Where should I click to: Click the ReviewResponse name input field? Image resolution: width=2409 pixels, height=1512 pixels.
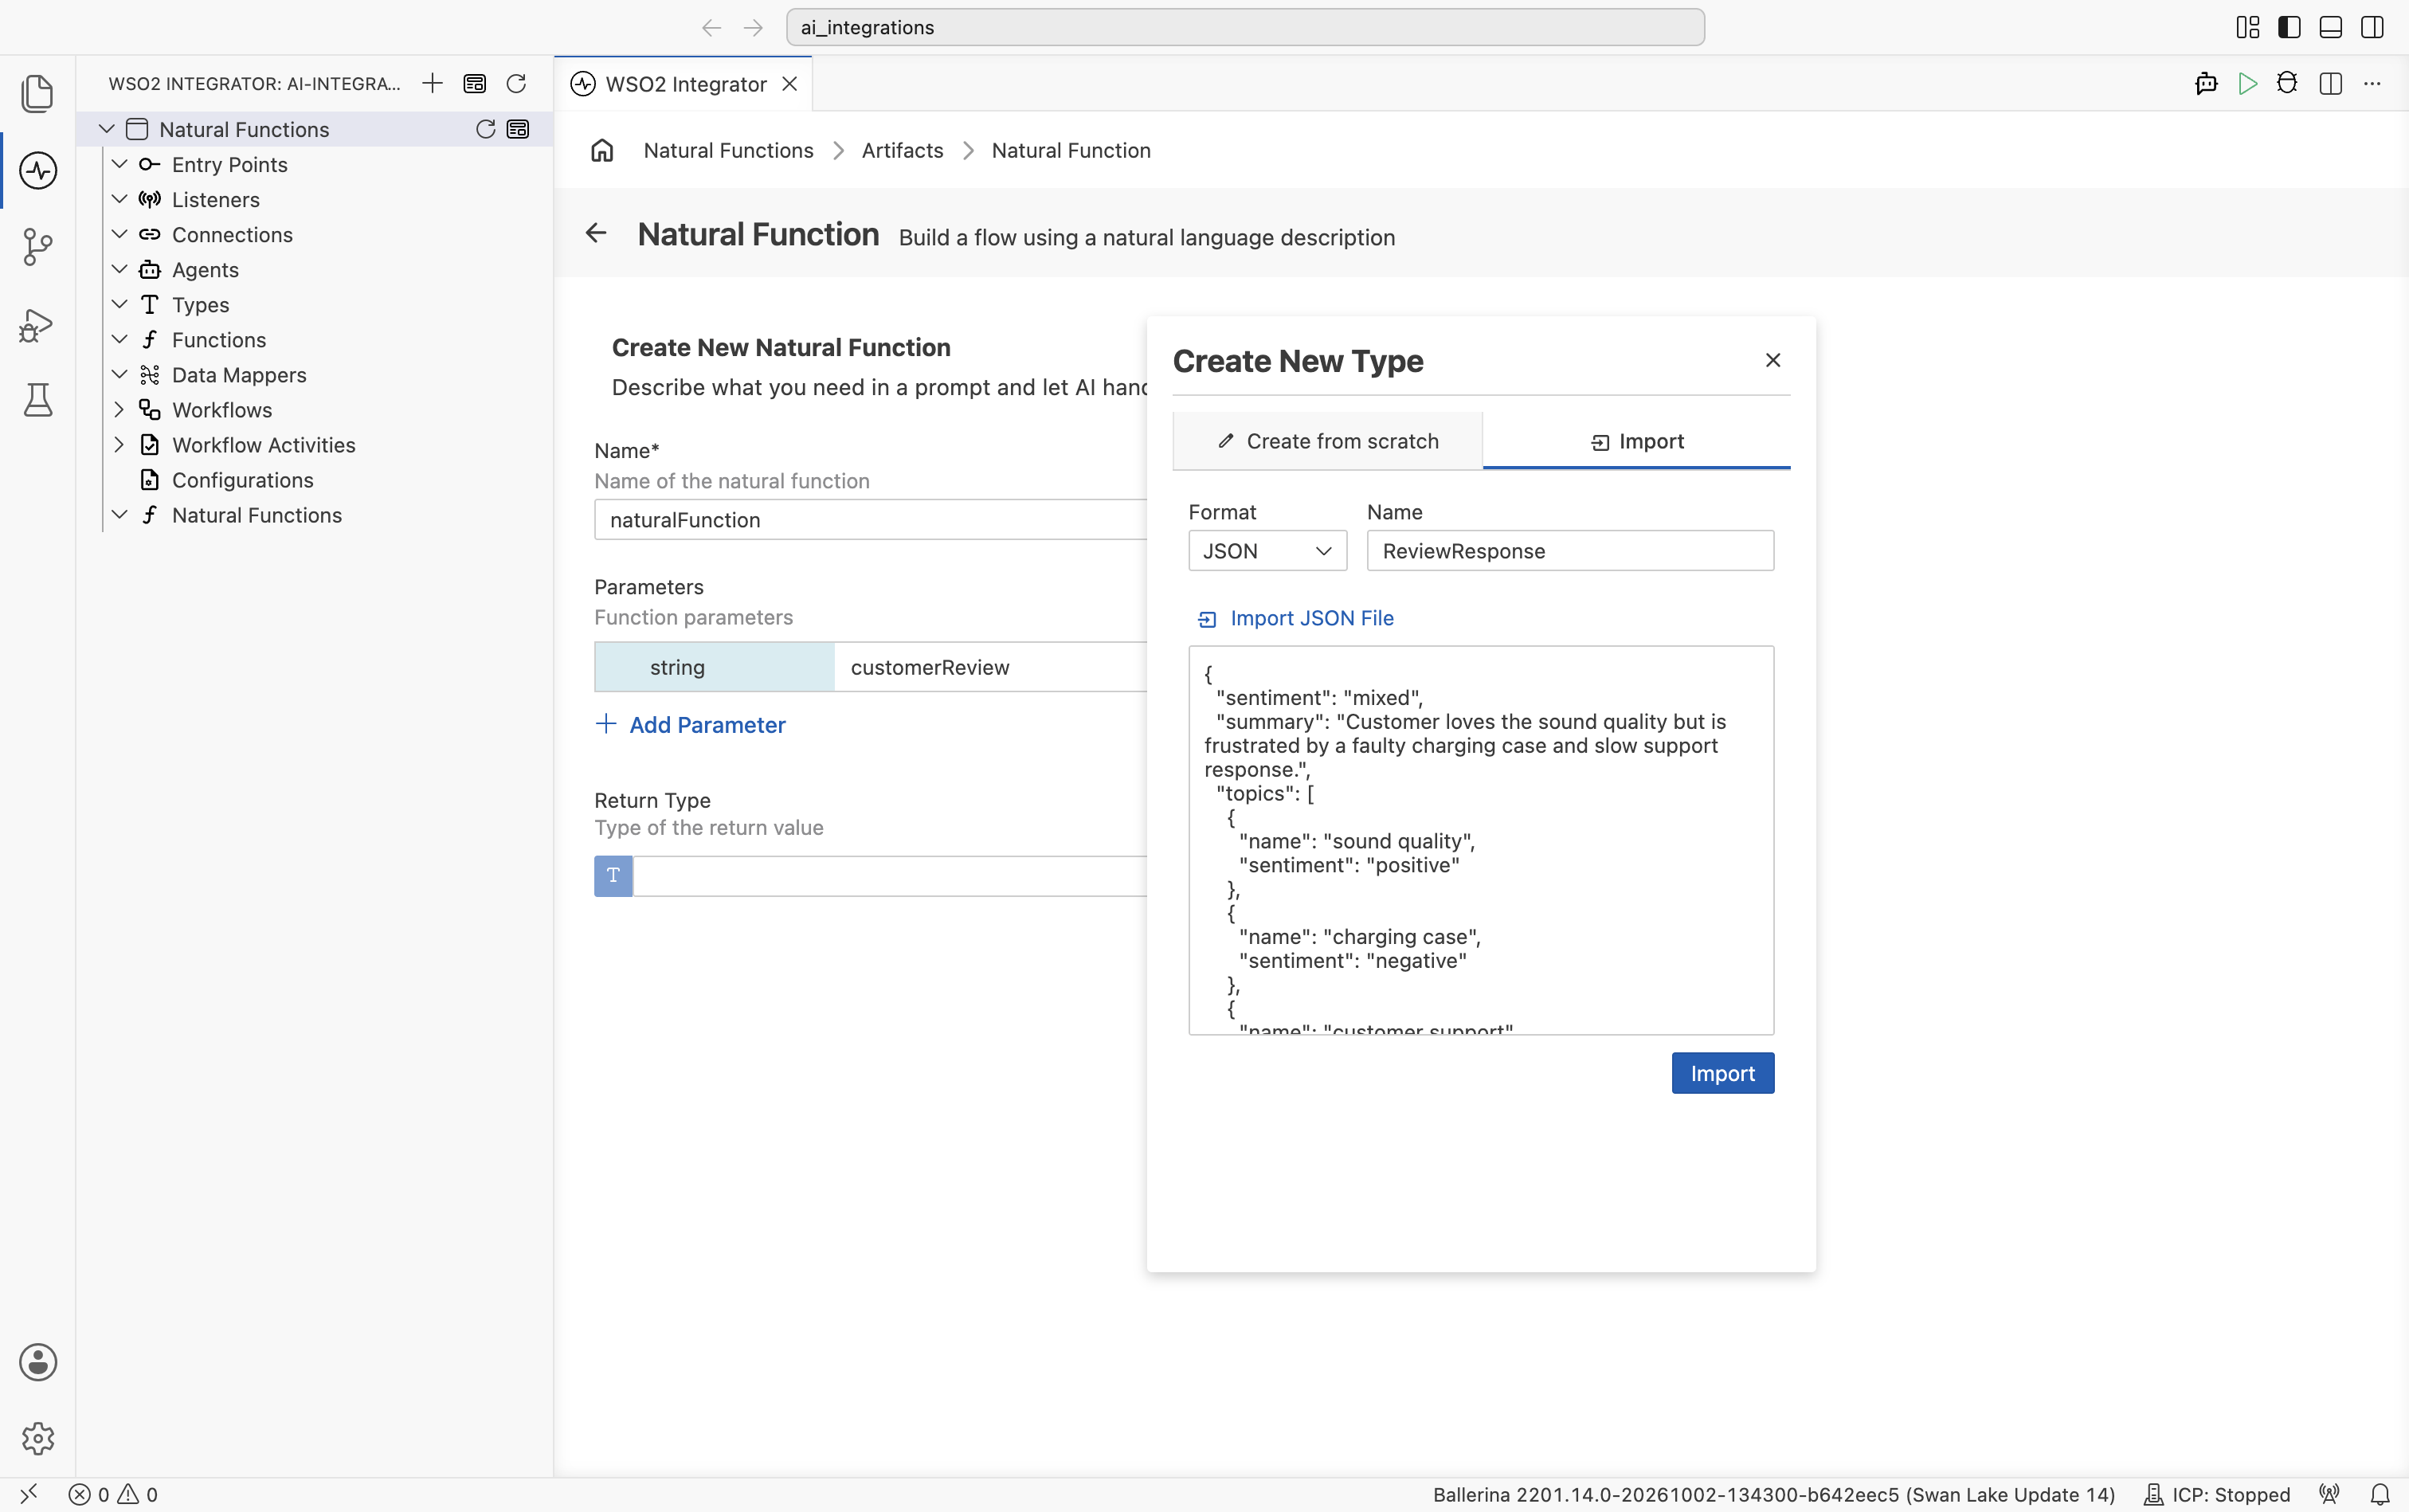click(1570, 551)
